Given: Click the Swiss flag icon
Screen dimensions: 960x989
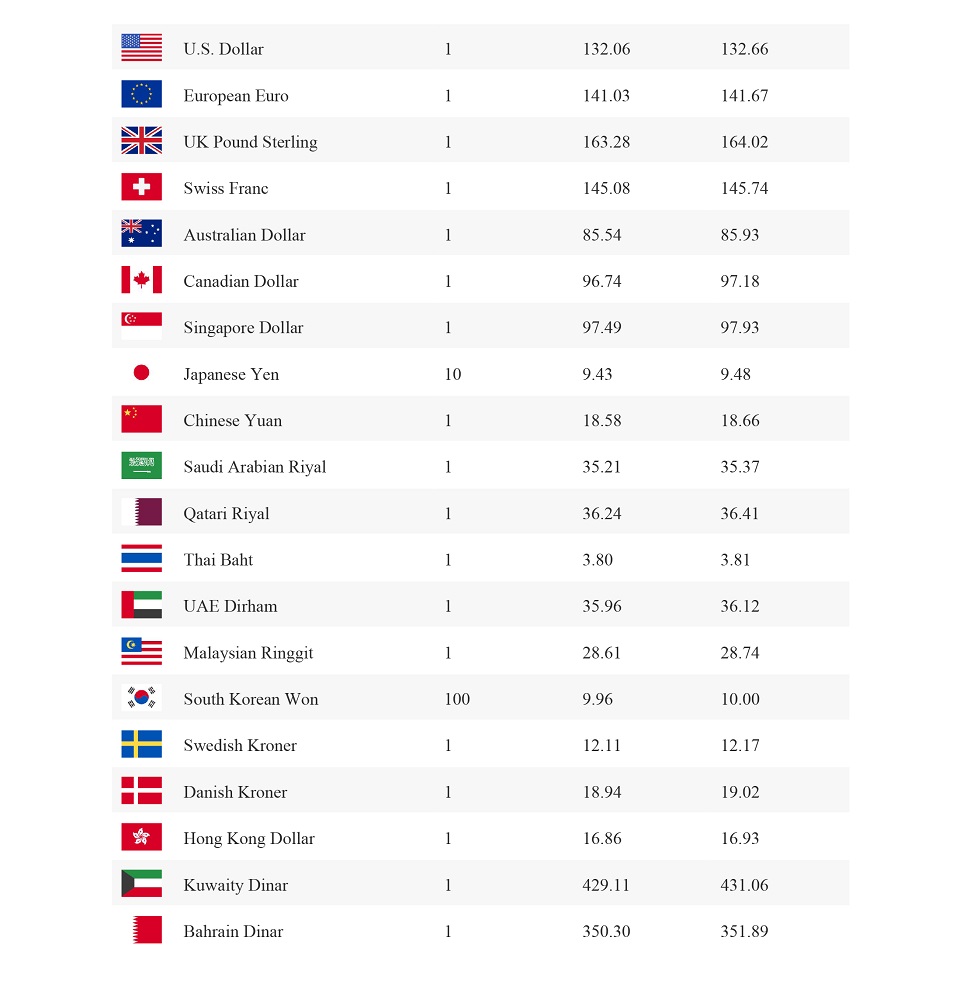Looking at the screenshot, I should pyautogui.click(x=141, y=187).
